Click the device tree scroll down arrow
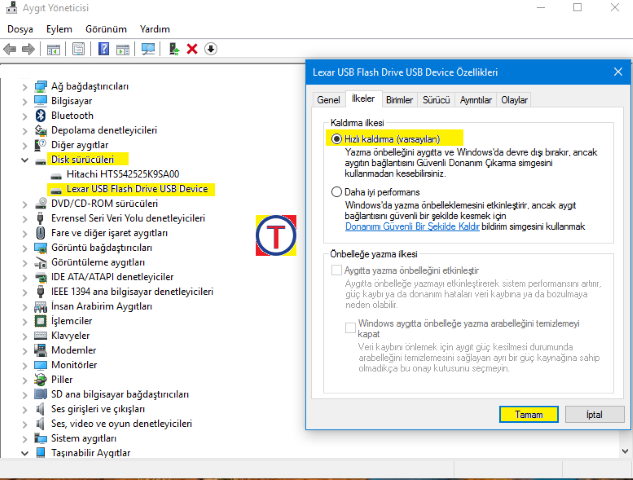 (625, 451)
